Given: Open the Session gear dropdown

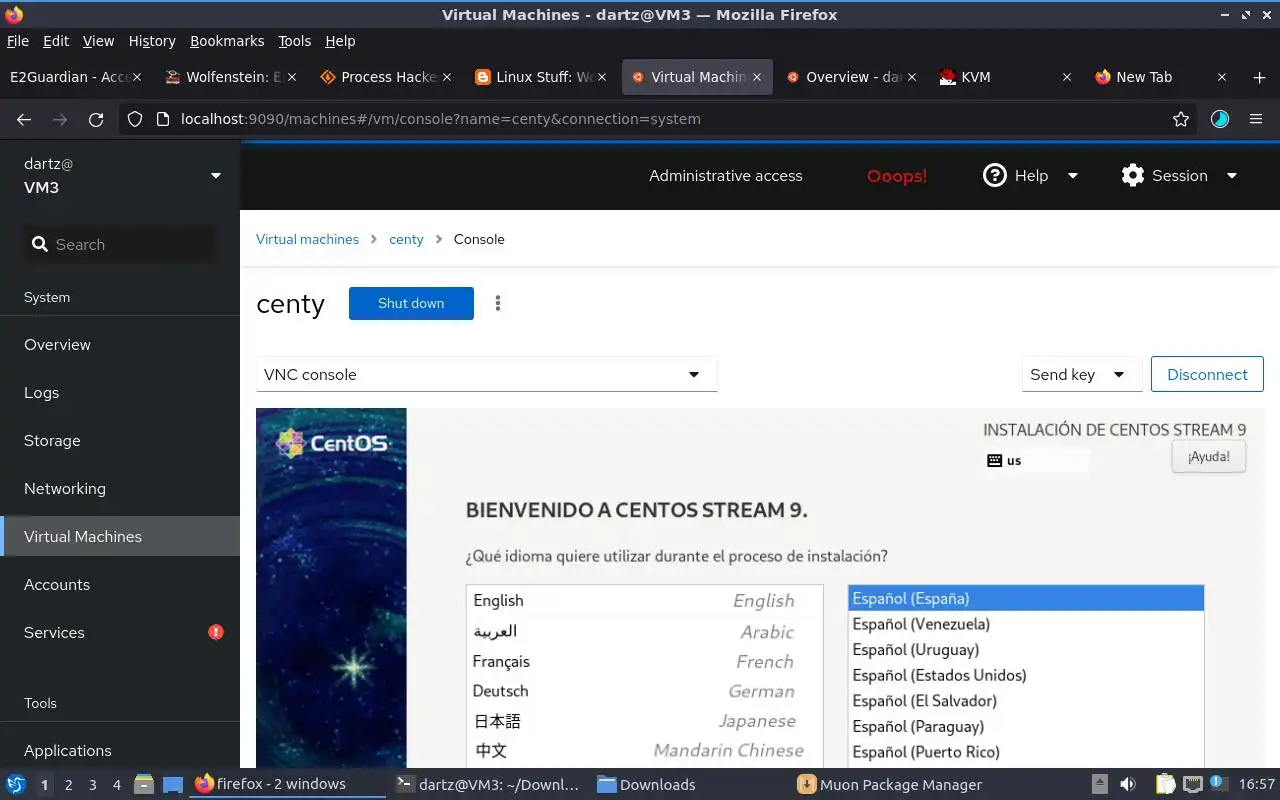Looking at the screenshot, I should (1180, 175).
